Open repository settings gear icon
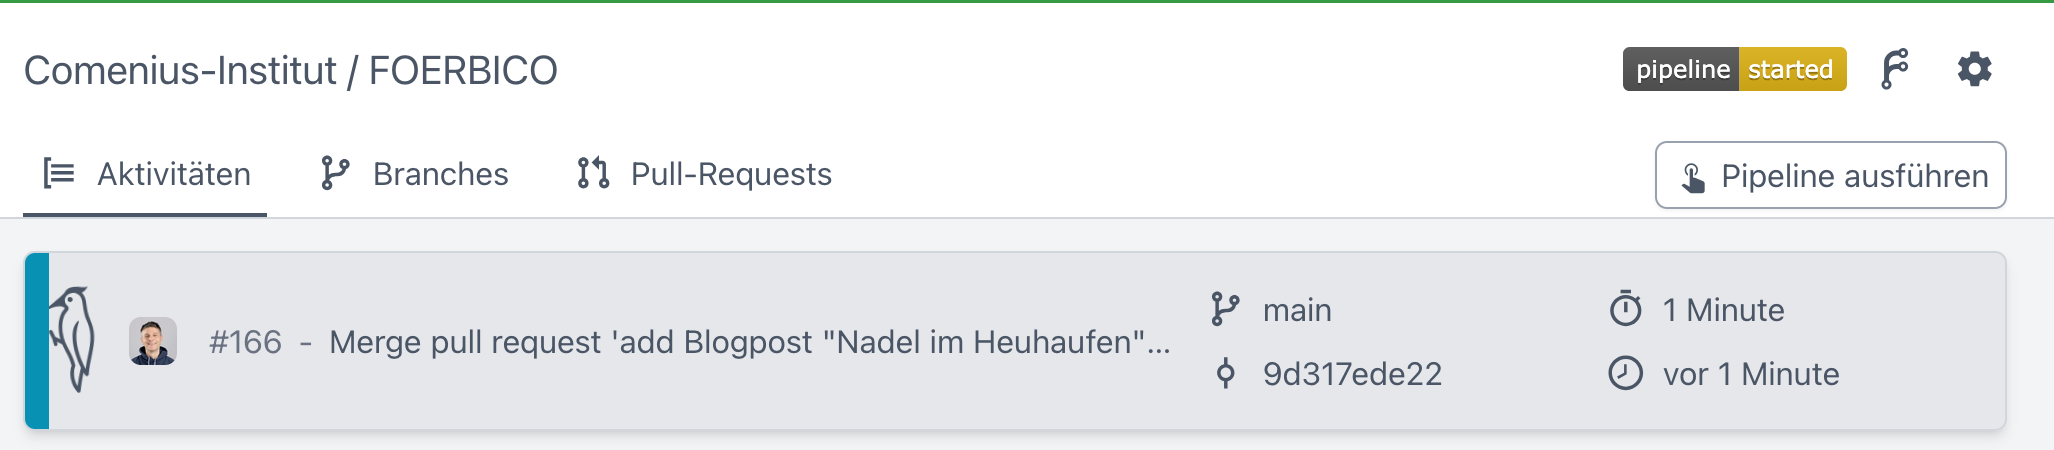Viewport: 2054px width, 450px height. point(1974,70)
